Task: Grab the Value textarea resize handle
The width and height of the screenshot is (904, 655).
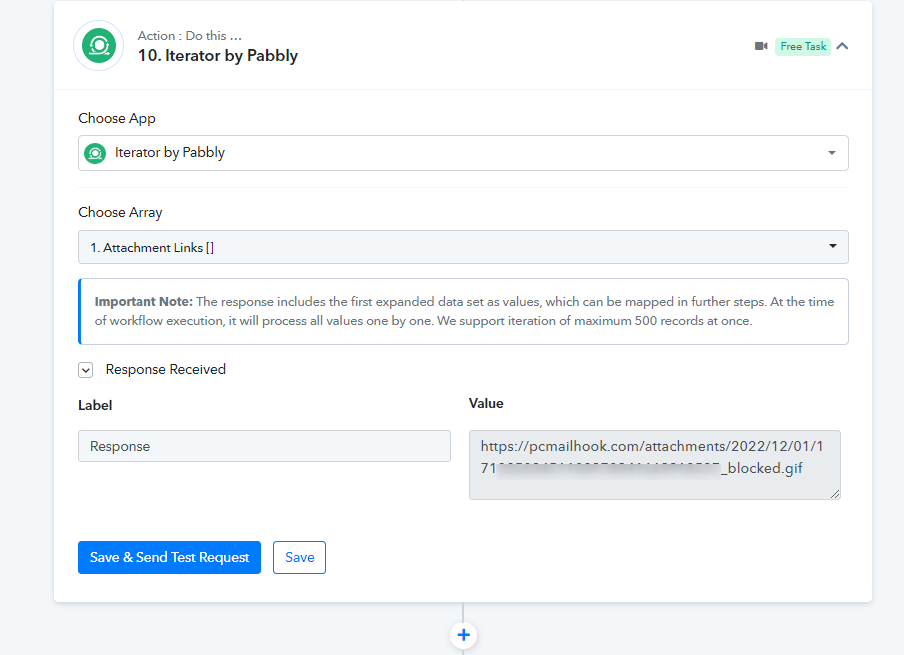Action: tap(835, 494)
